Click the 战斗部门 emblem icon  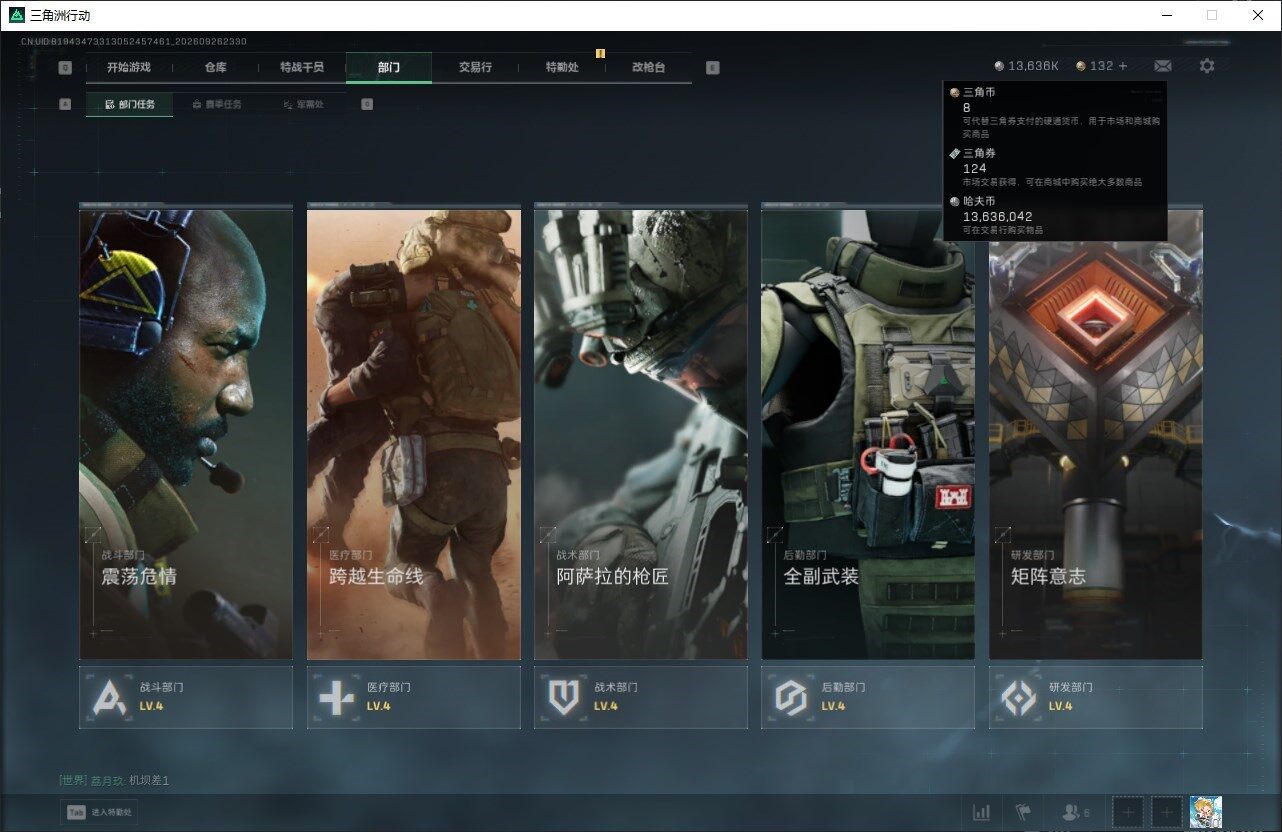pos(109,697)
